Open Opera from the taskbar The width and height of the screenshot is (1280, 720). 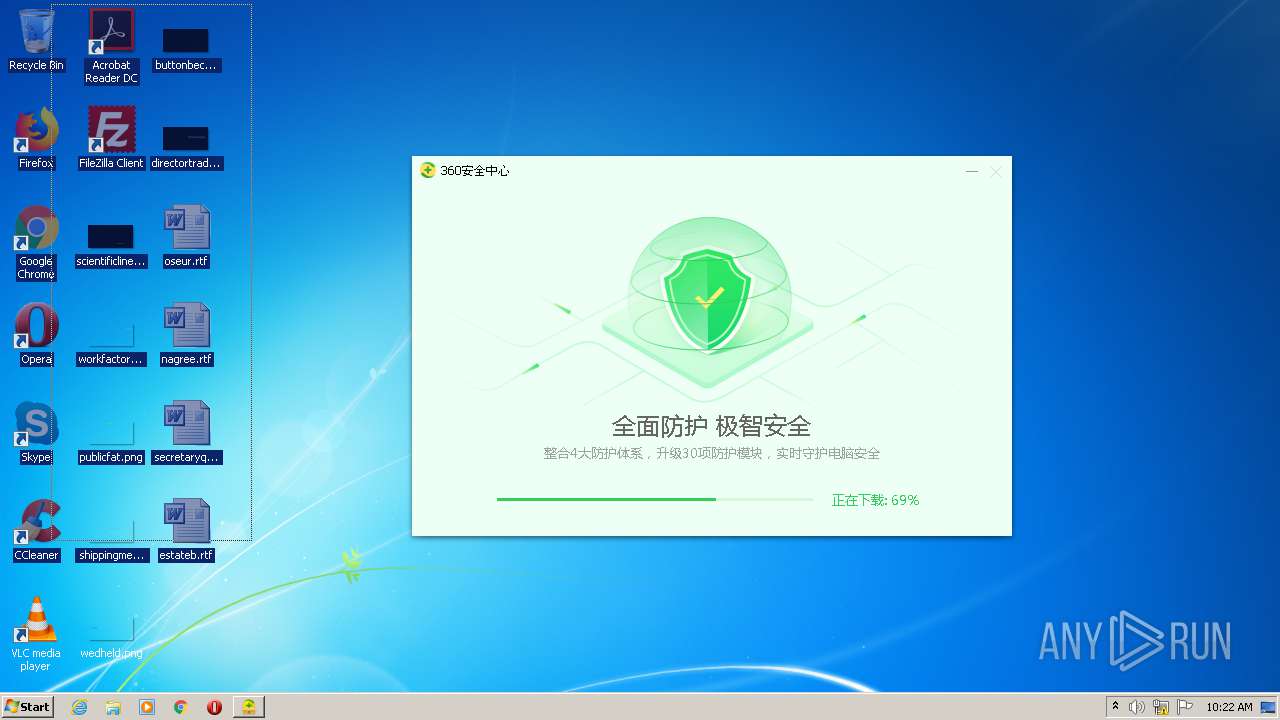coord(214,707)
